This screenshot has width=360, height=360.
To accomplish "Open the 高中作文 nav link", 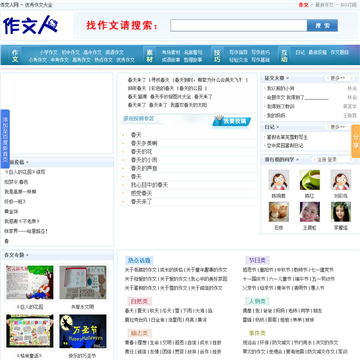I will [x=92, y=52].
